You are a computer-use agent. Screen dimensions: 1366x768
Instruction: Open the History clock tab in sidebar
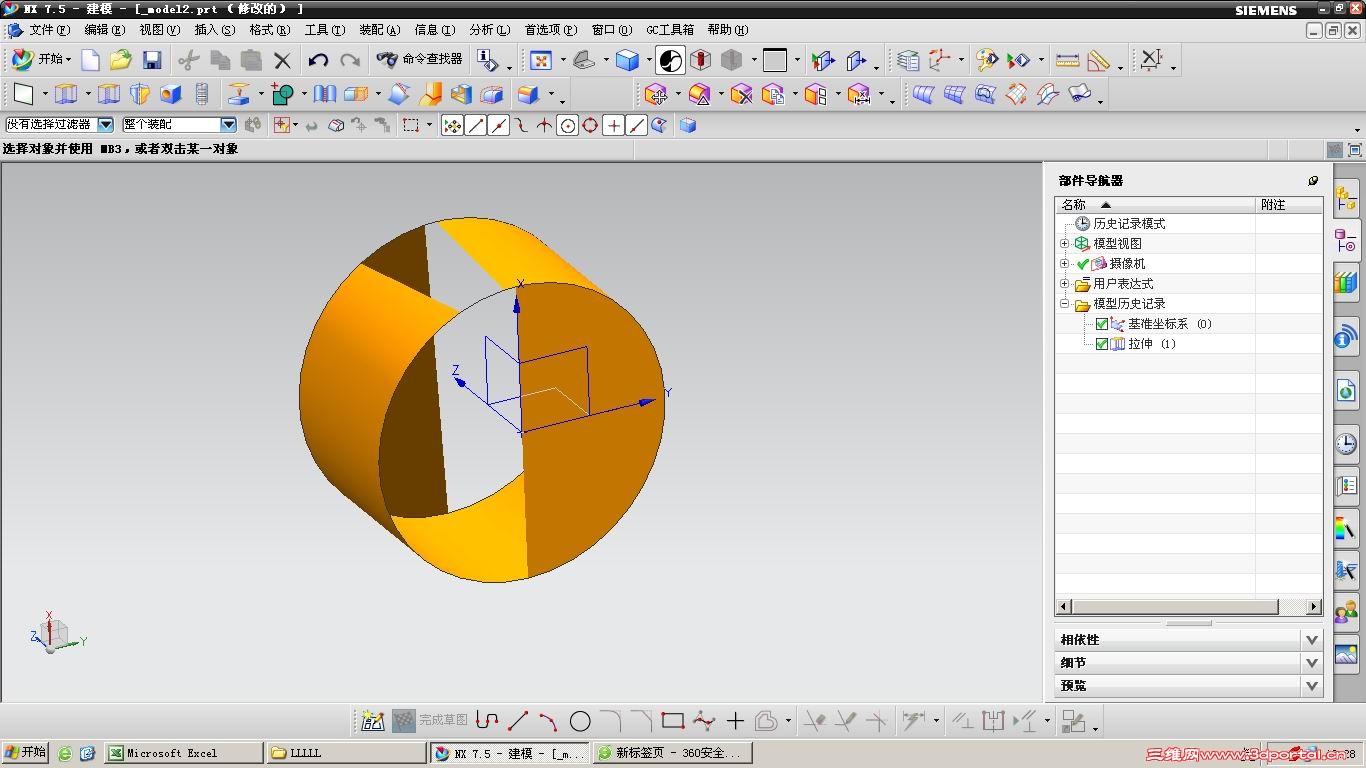[1346, 442]
